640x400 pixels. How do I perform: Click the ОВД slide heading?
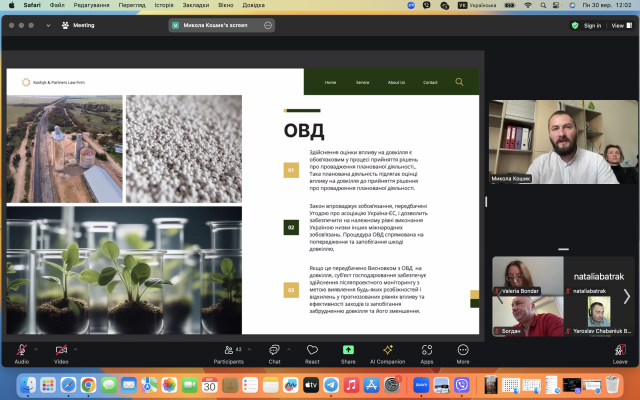click(x=304, y=131)
